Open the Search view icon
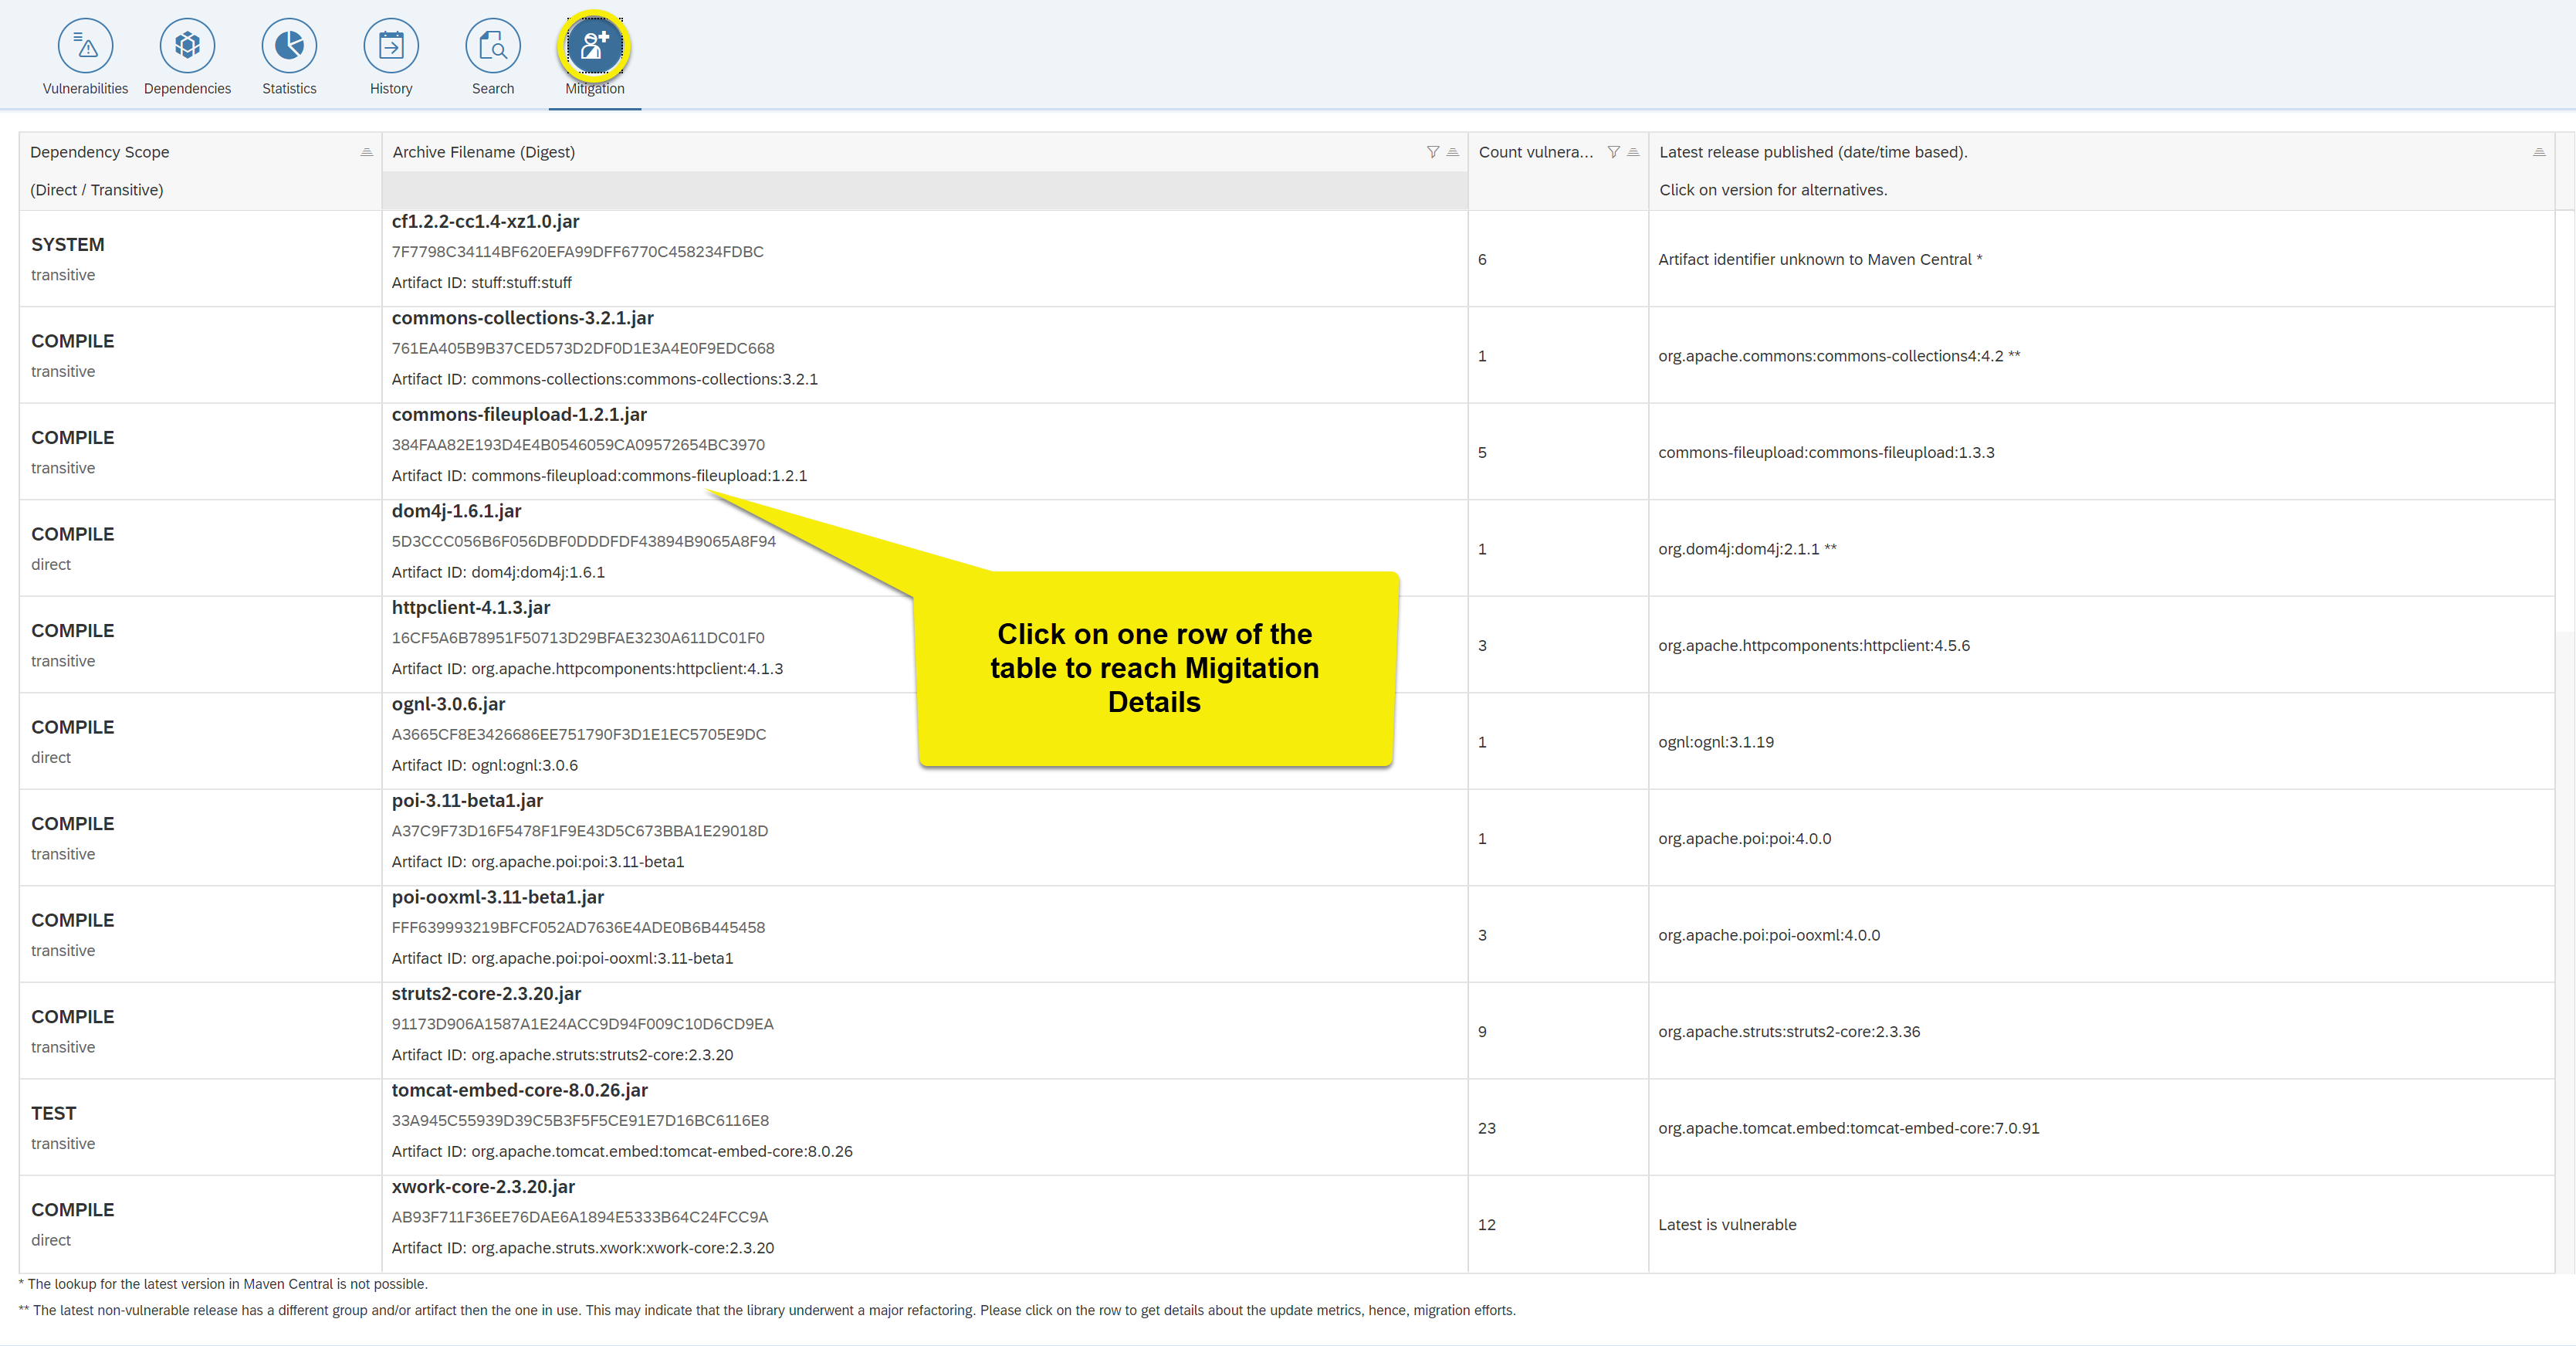This screenshot has height=1346, width=2576. tap(493, 46)
